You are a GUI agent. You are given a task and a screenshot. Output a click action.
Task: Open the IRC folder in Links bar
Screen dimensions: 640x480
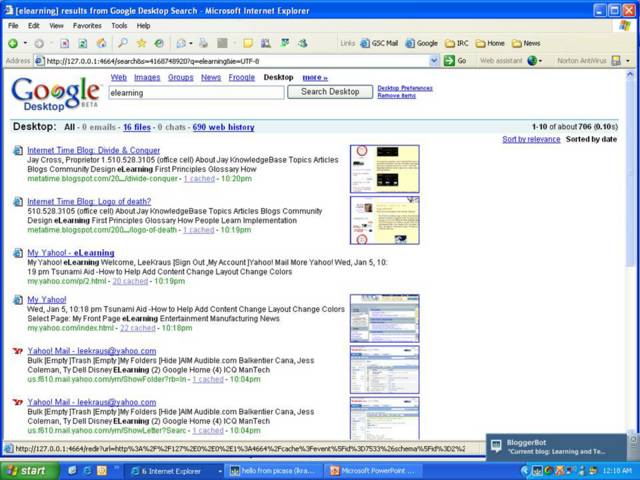click(x=457, y=43)
